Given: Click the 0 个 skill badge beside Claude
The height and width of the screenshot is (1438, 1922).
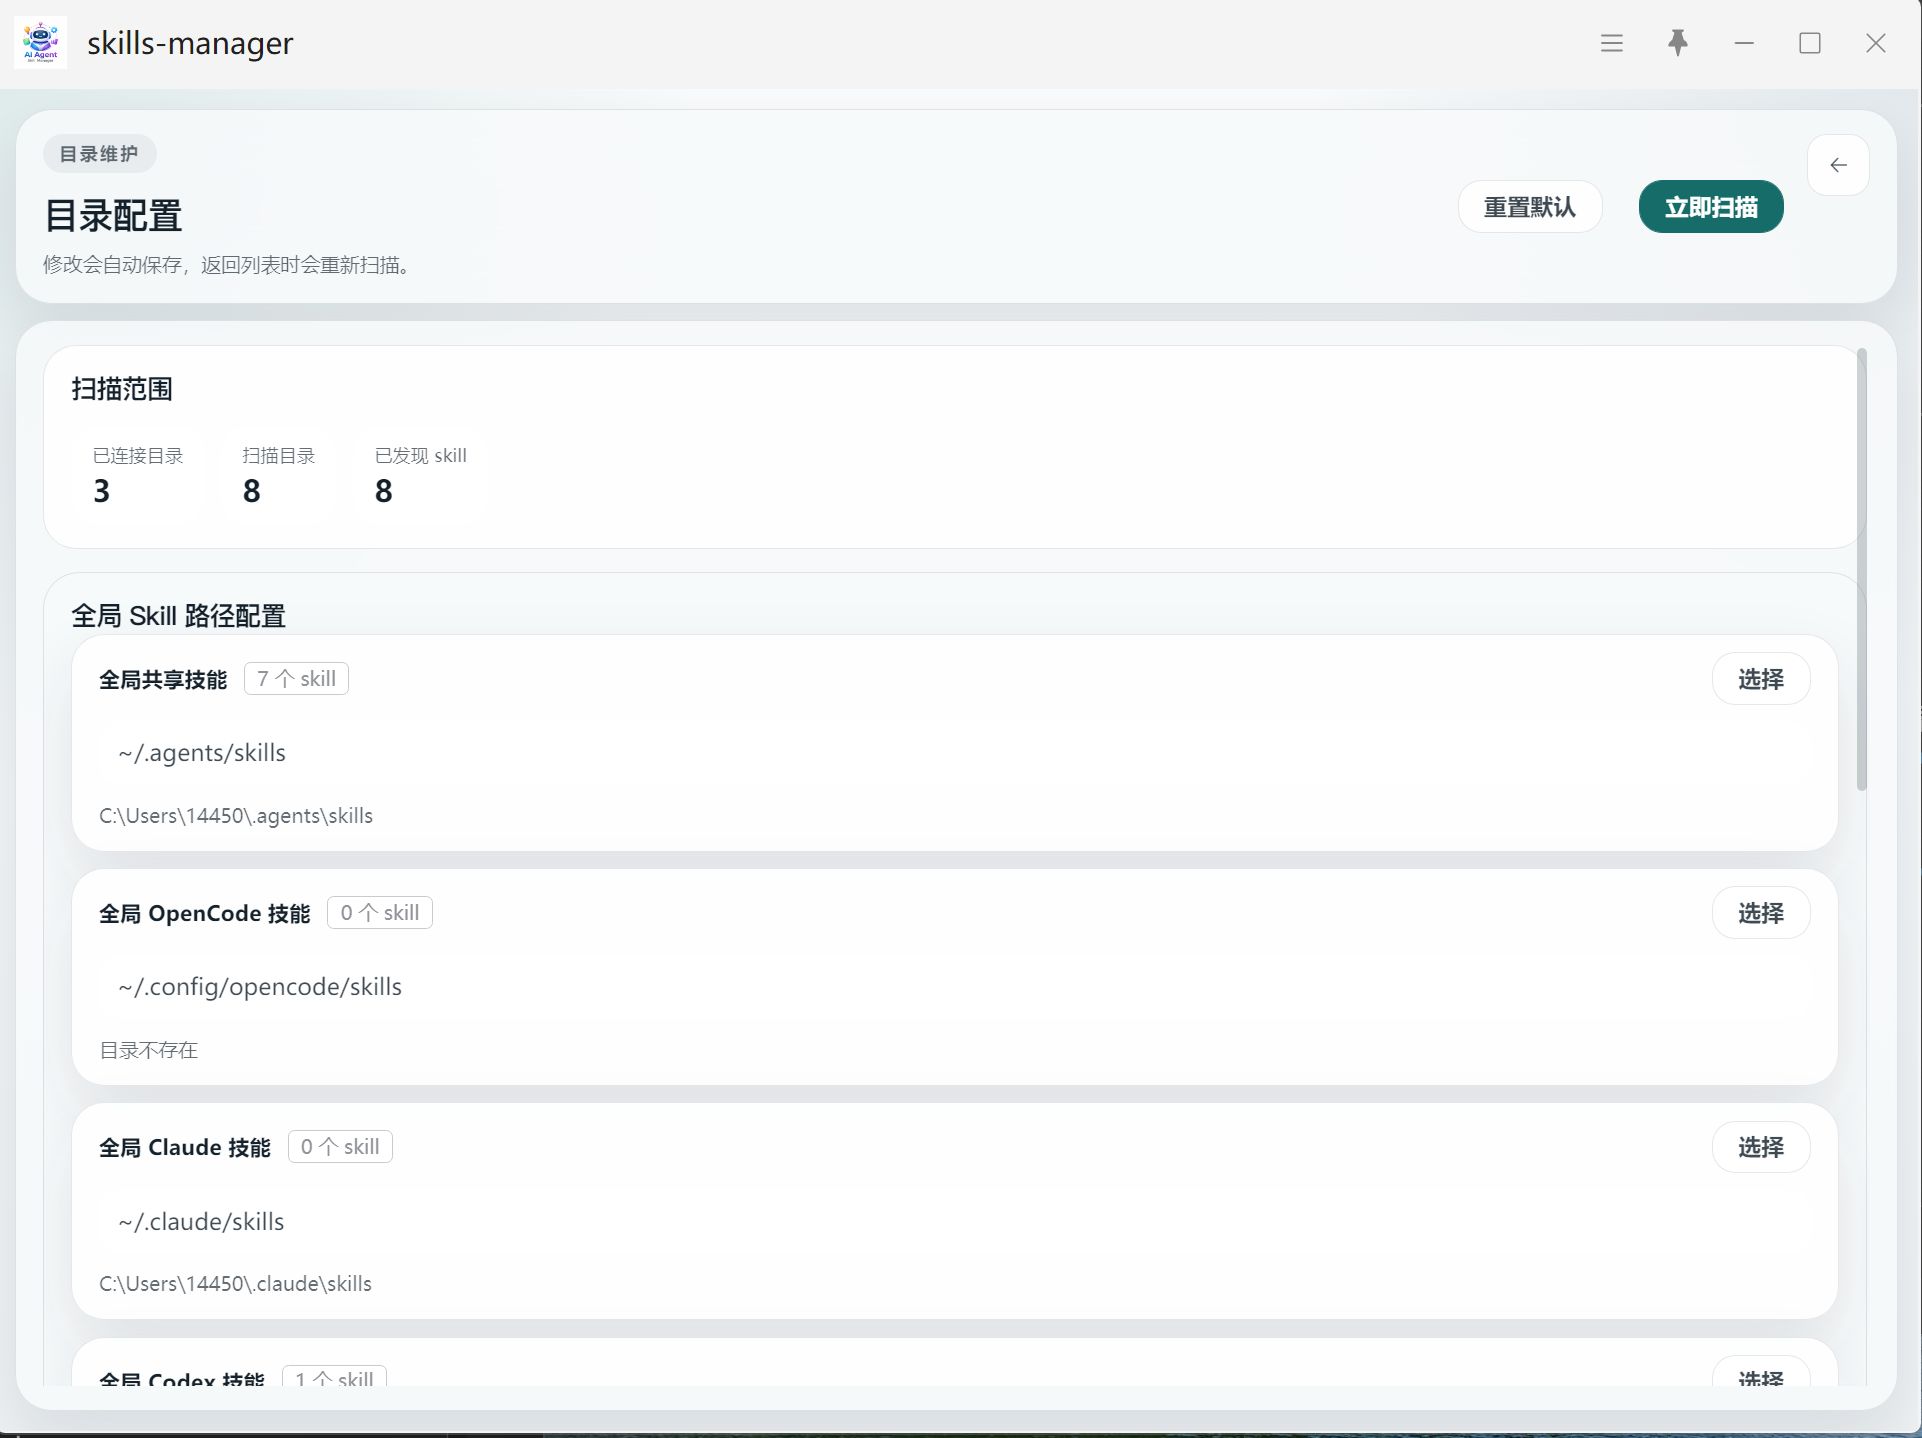Looking at the screenshot, I should (x=340, y=1147).
